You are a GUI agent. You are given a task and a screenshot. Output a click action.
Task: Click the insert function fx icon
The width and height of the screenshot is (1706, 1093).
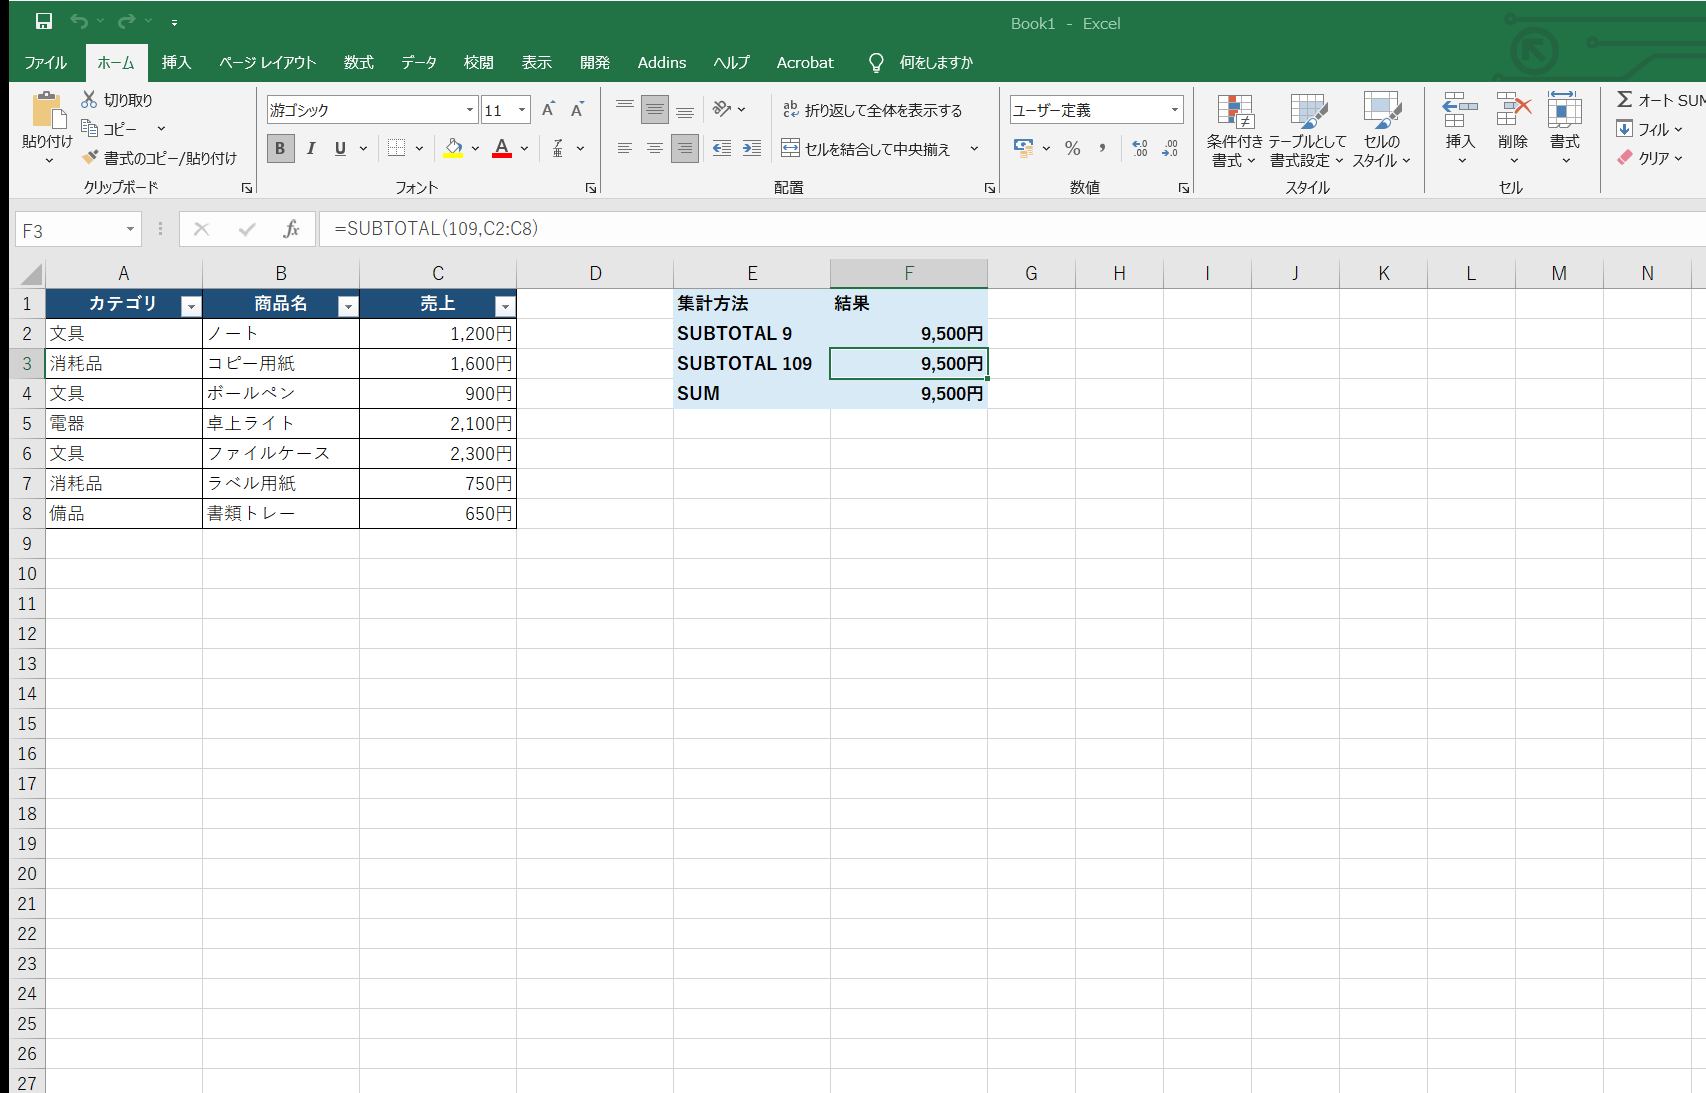click(x=291, y=229)
